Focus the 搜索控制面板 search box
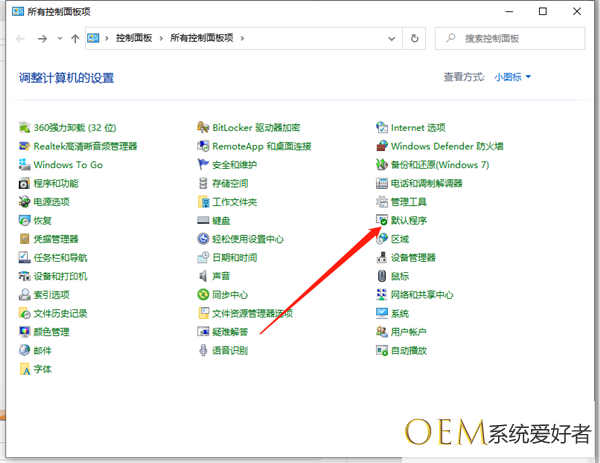This screenshot has height=463, width=600. pos(510,38)
